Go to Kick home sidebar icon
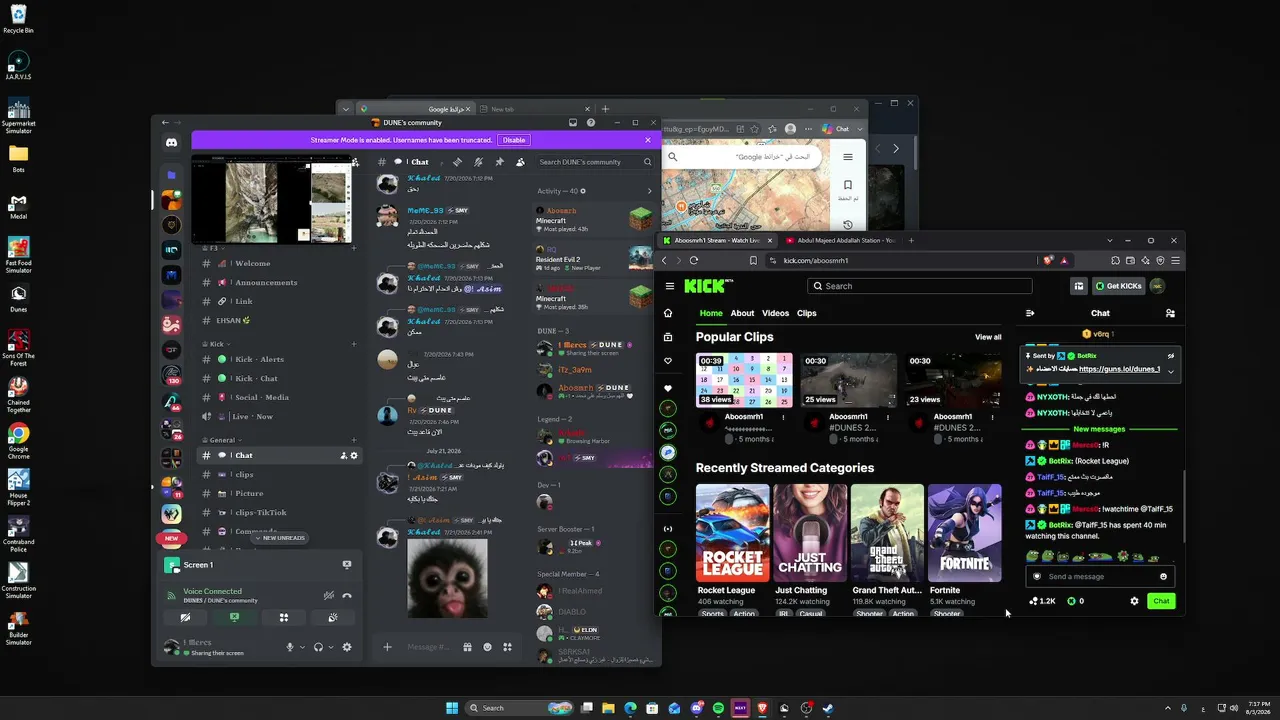This screenshot has height=720, width=1280. pos(668,313)
